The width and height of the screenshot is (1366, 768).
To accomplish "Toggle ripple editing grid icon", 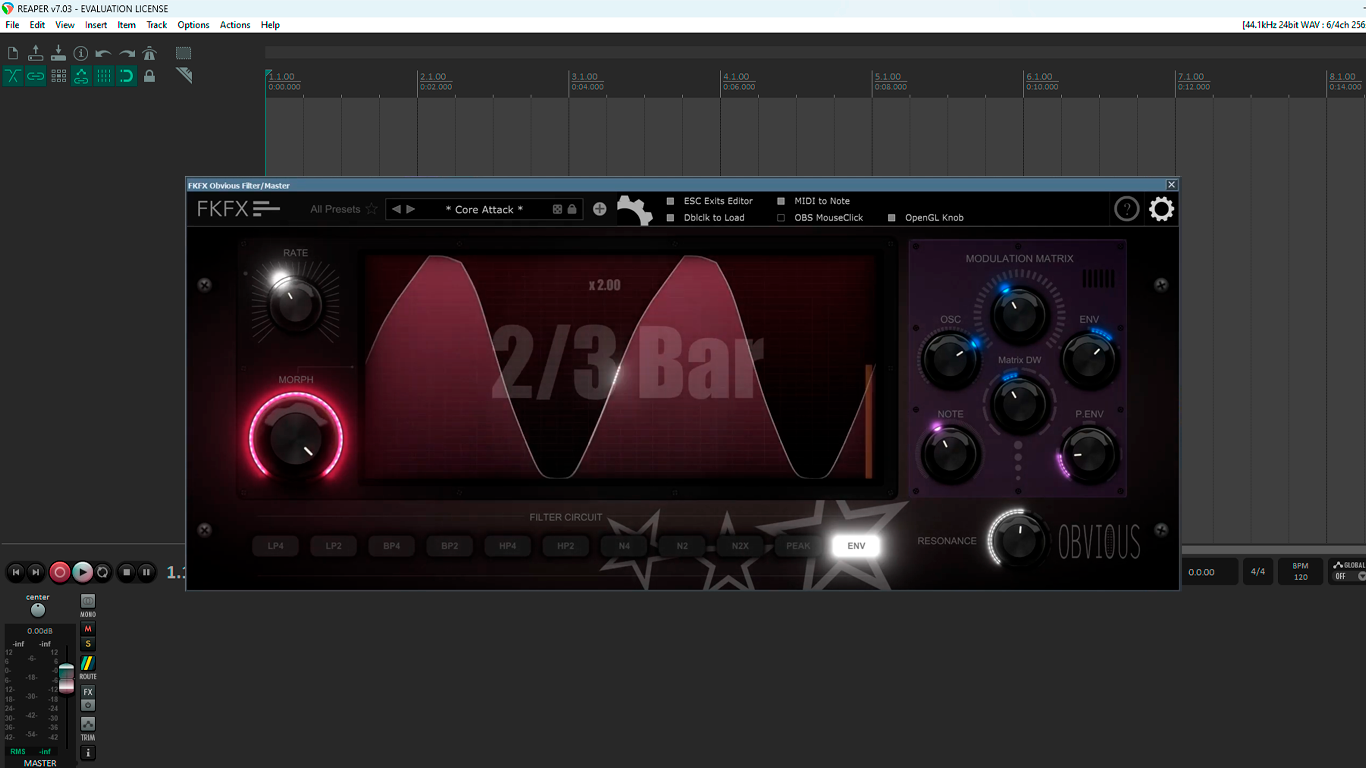I will 58,76.
